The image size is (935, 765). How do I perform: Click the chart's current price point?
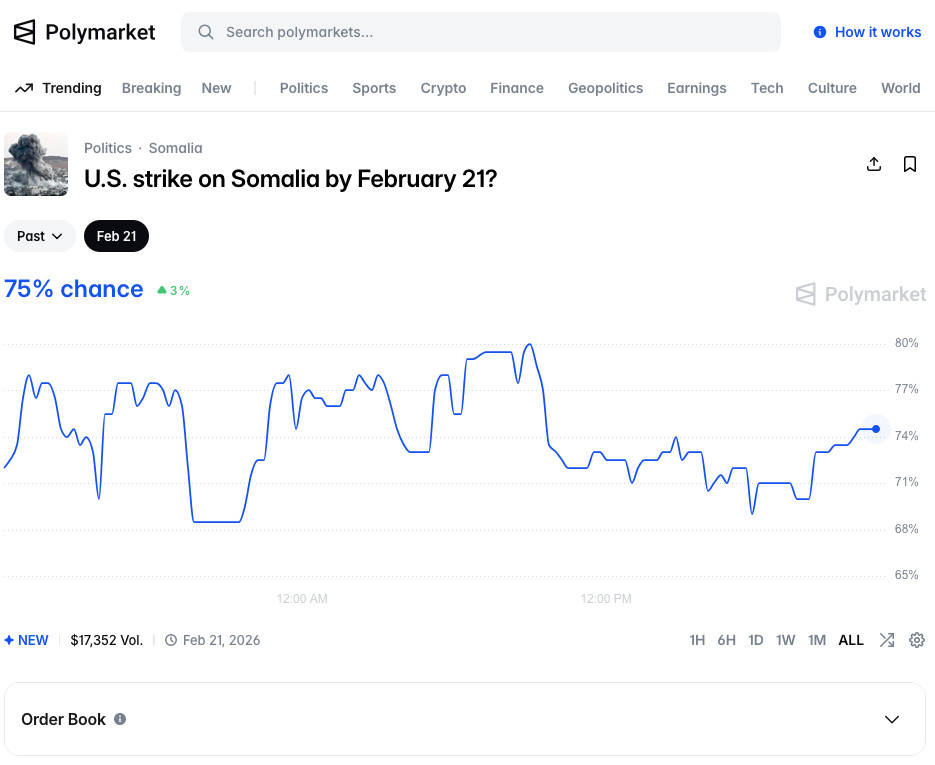point(876,429)
